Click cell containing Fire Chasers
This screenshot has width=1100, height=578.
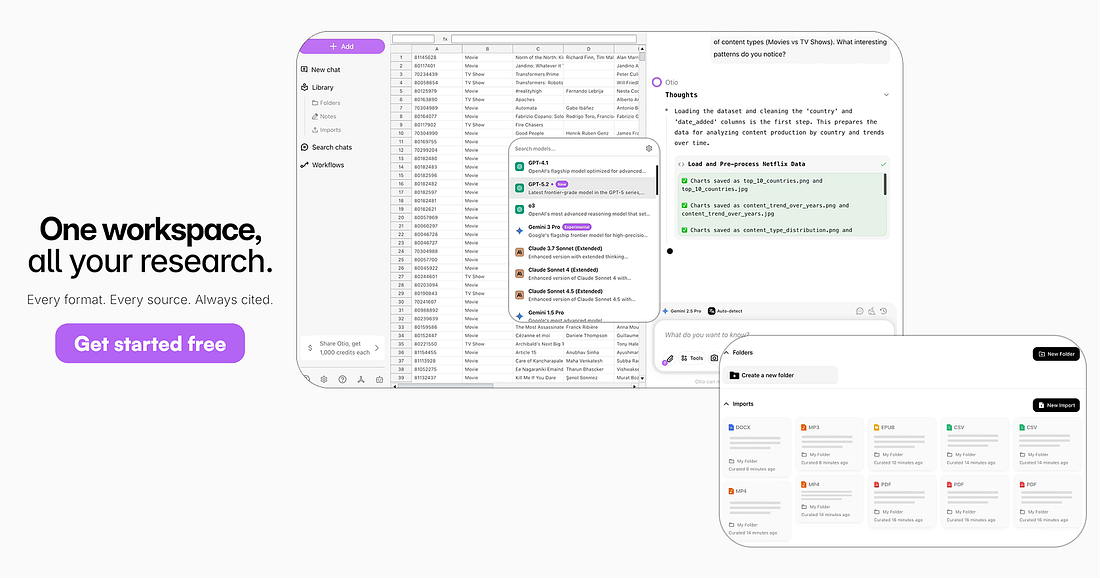coord(538,125)
